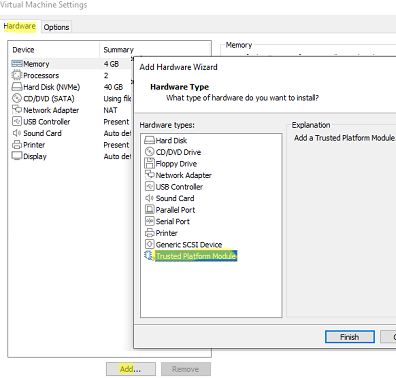Switch to the Options tab
This screenshot has height=378, width=396.
tap(56, 27)
